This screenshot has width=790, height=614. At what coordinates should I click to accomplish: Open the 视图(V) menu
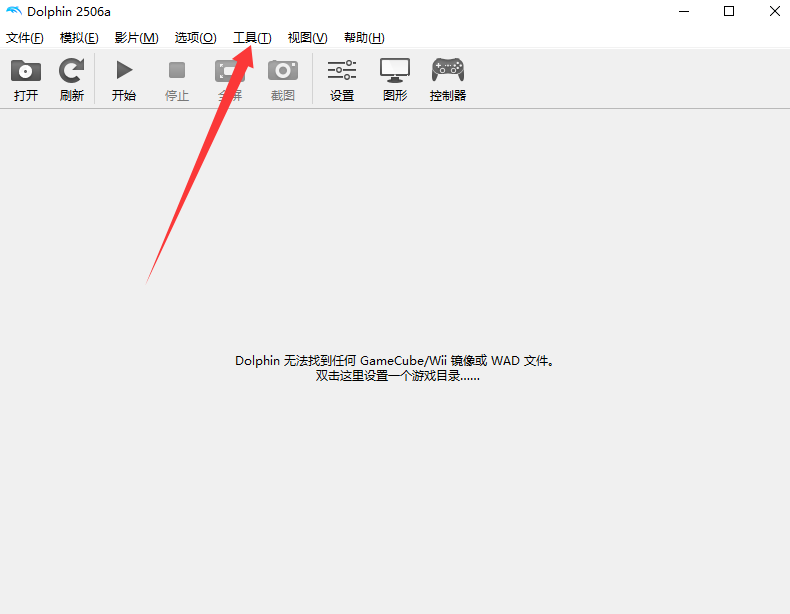(x=308, y=38)
